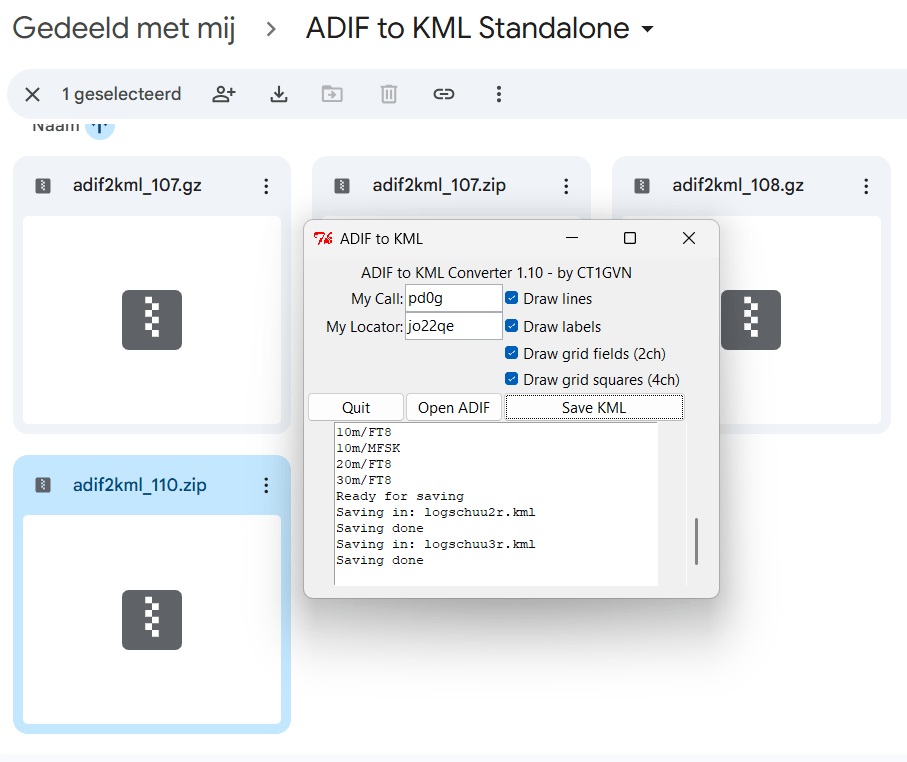Image resolution: width=907 pixels, height=762 pixels.
Task: Go to Gedeeld met mij breadcrumb
Action: [x=124, y=29]
